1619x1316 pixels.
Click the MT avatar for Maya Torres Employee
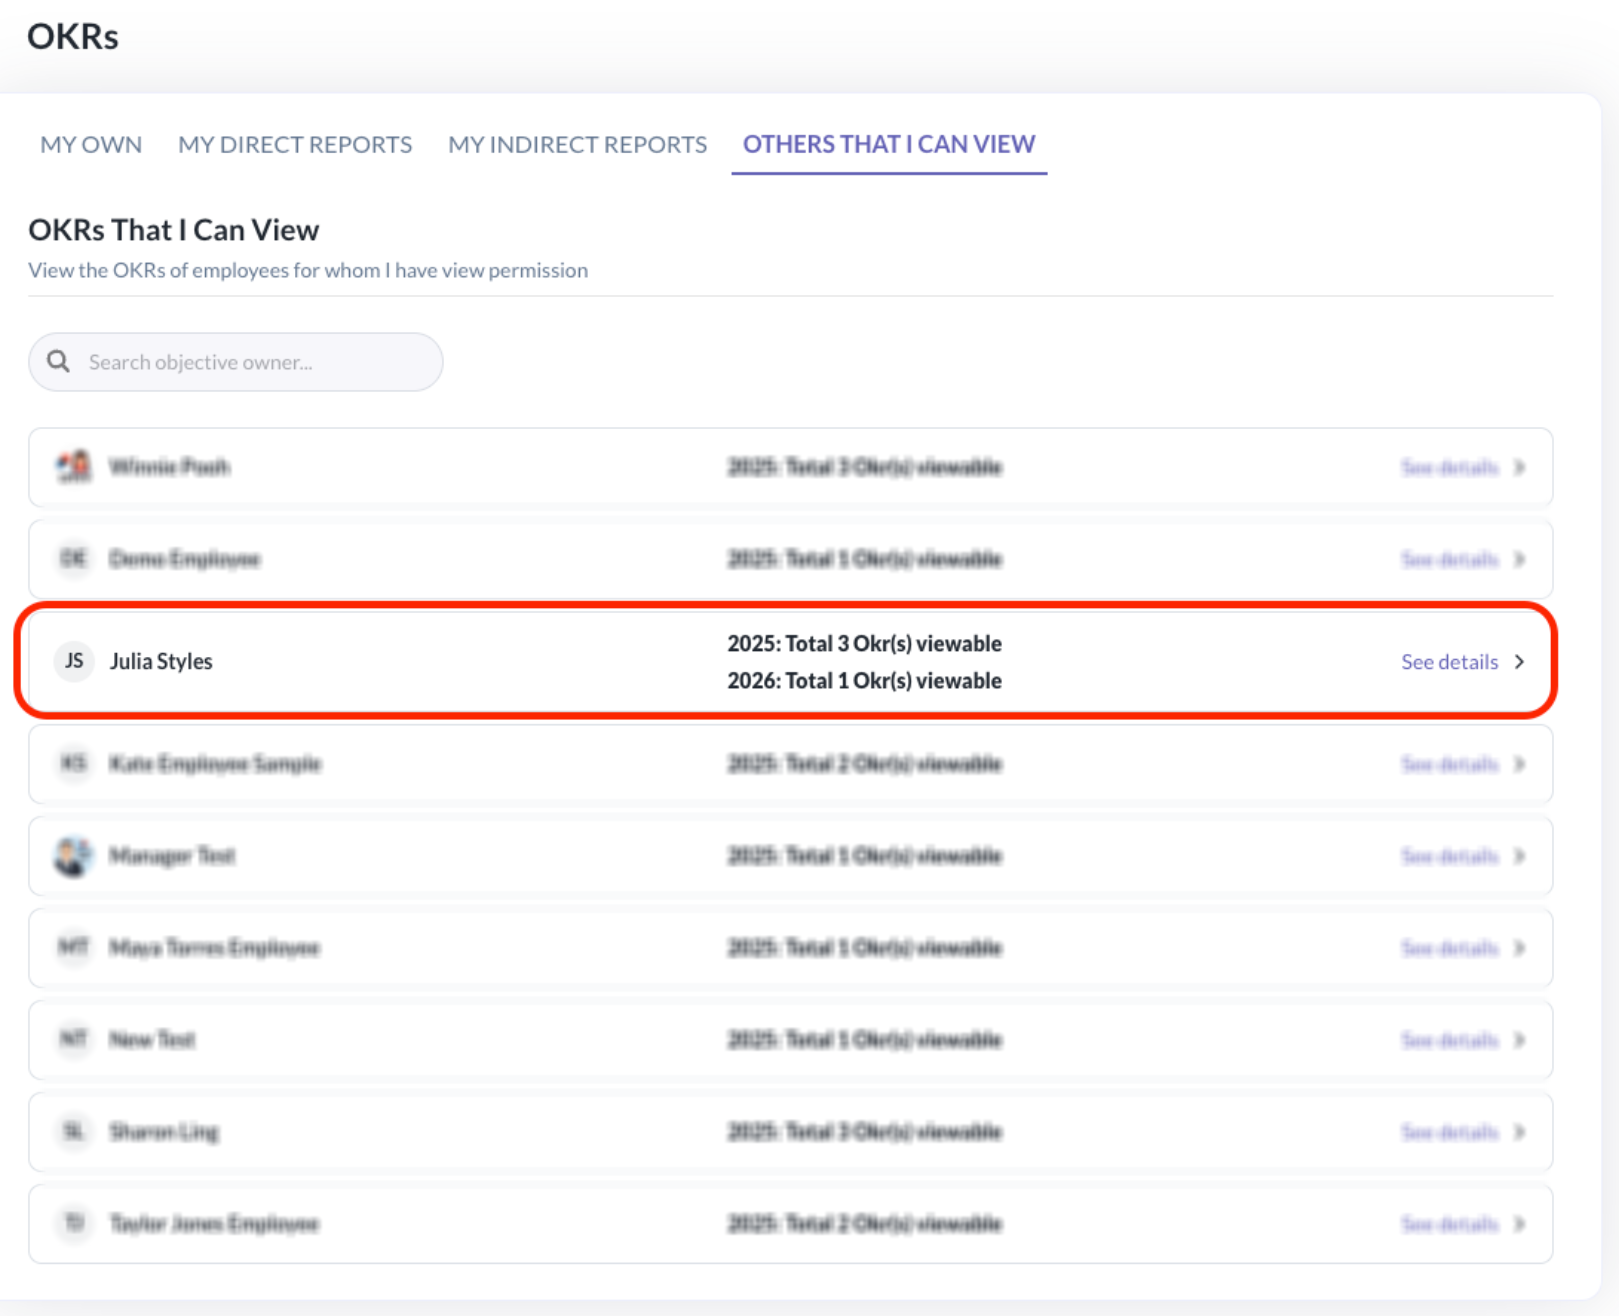[74, 947]
